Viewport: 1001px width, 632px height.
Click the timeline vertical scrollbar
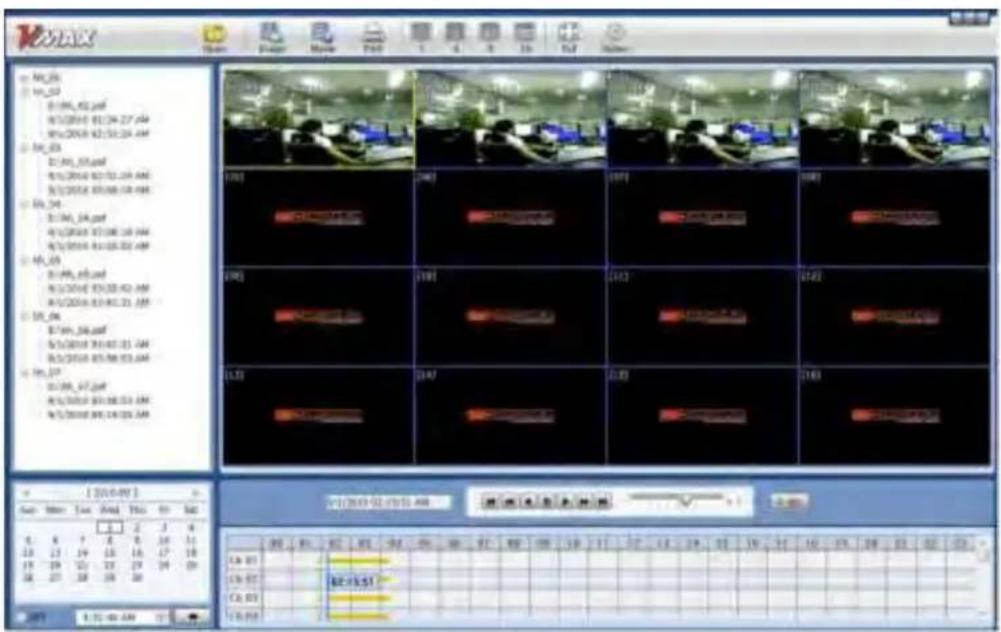tap(984, 578)
